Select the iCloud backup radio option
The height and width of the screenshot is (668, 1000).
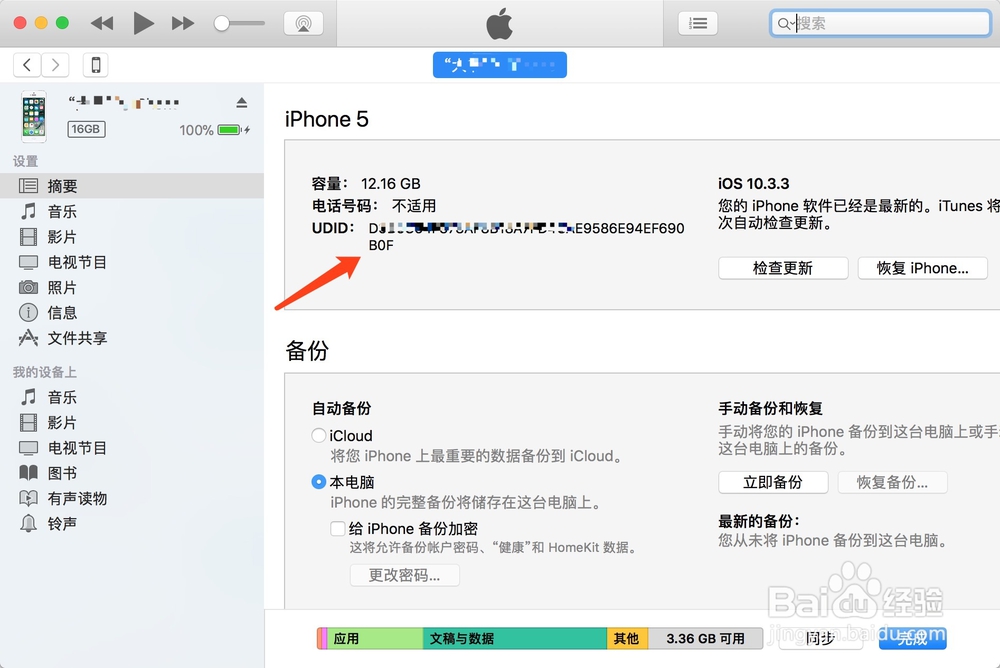[318, 436]
